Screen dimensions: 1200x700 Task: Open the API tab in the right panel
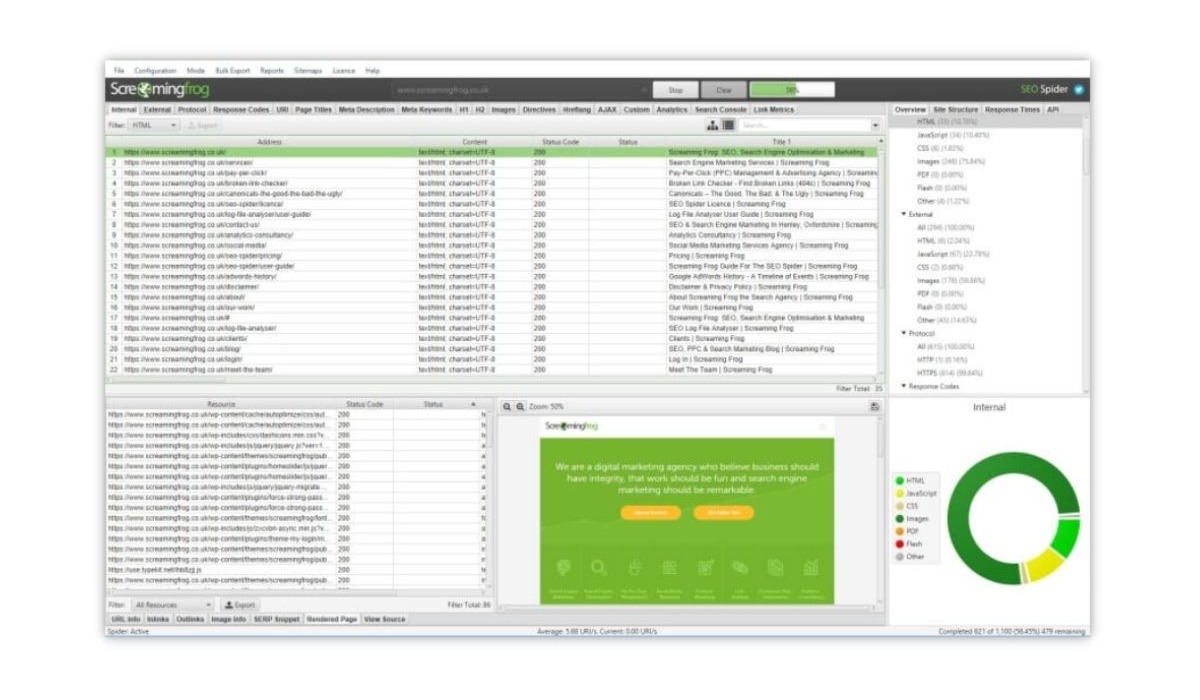coord(1052,110)
